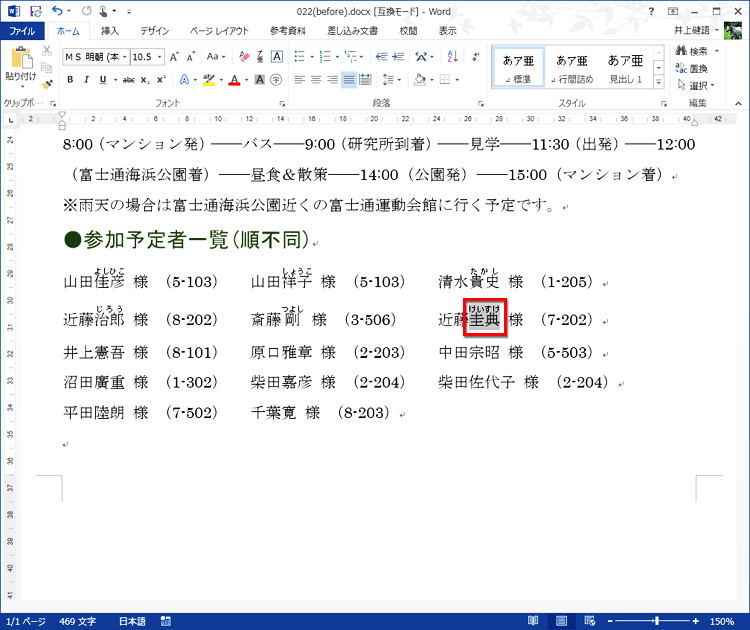Open the File tab

[22, 31]
